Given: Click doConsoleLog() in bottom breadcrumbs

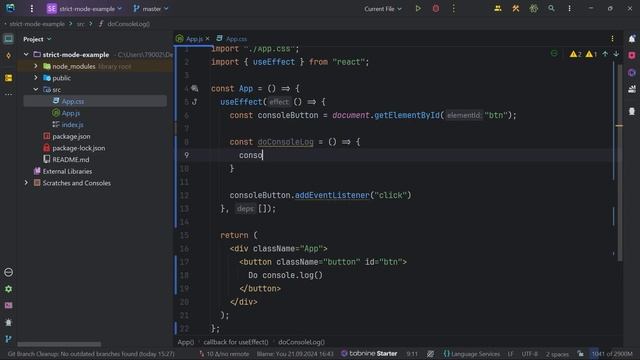Looking at the screenshot, I should coord(301,342).
